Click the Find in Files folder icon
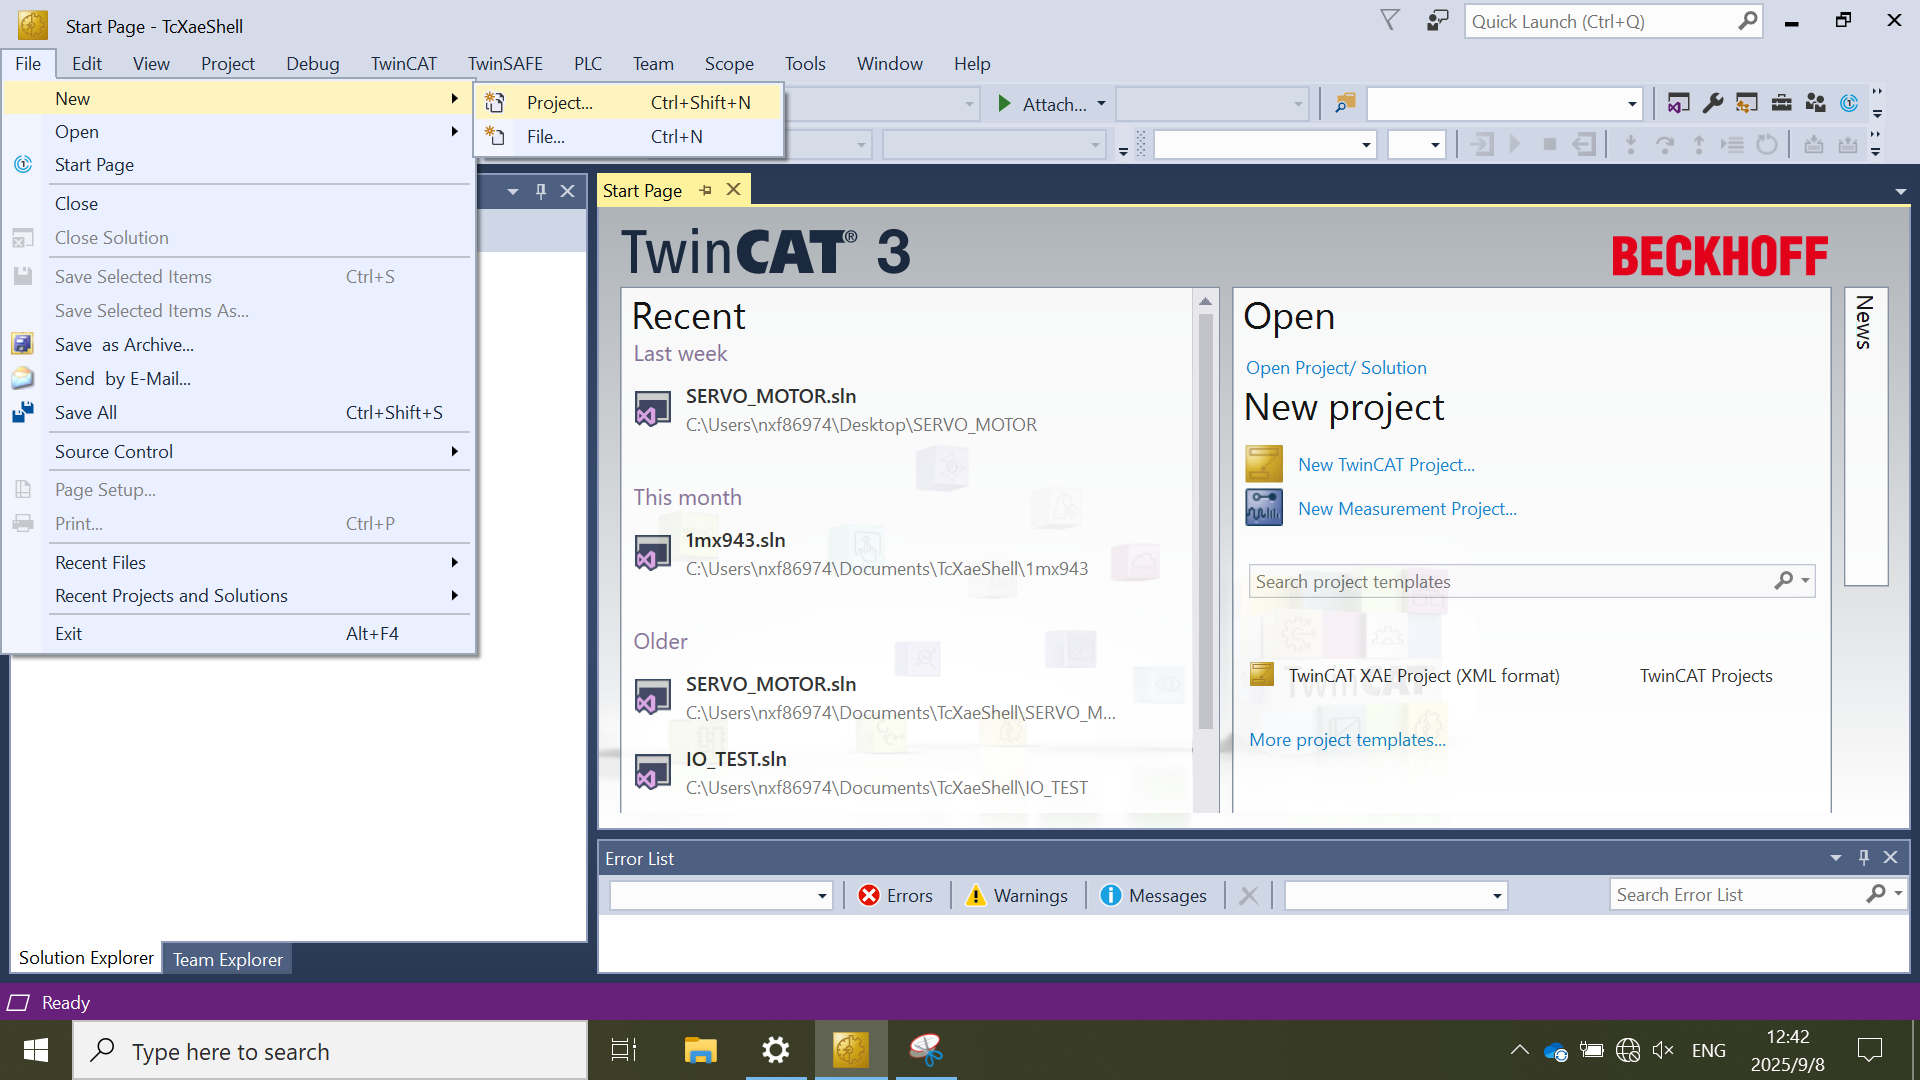The image size is (1920, 1080). 1345,103
